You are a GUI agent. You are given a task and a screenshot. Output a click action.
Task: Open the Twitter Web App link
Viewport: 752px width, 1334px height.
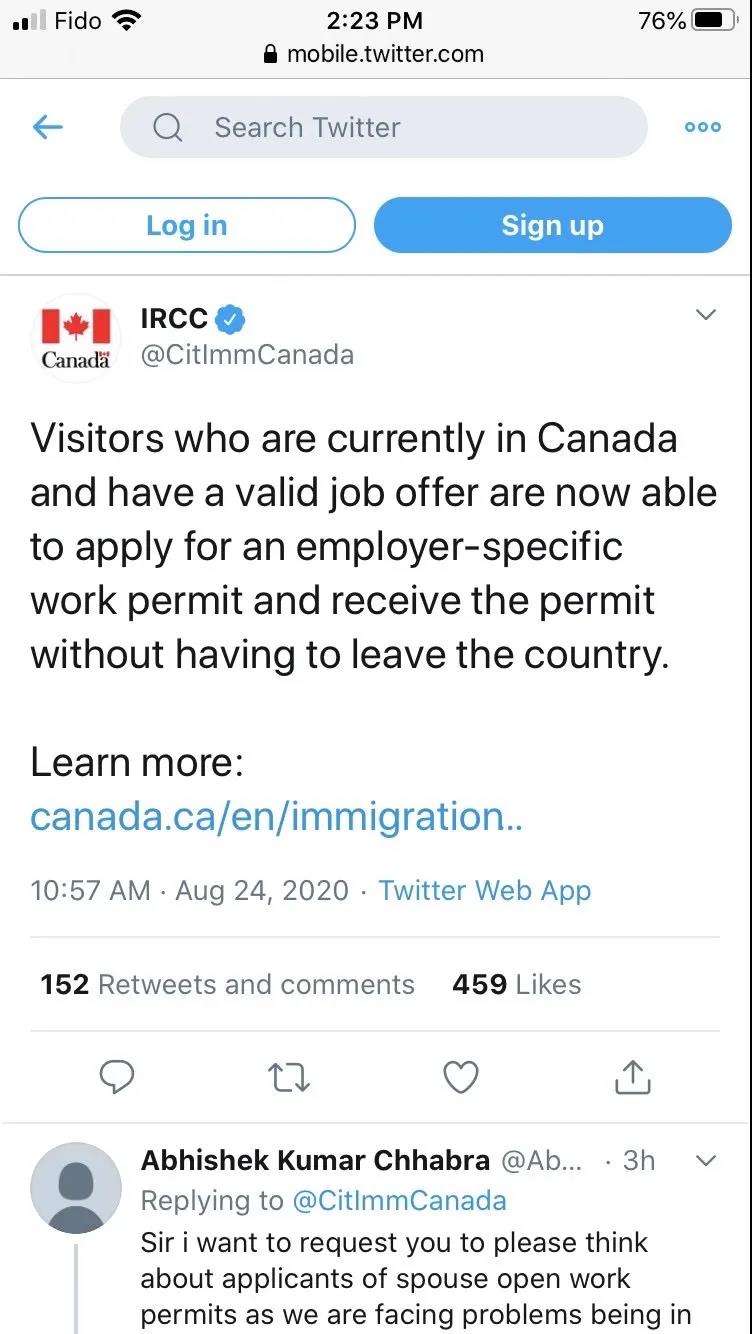(x=485, y=890)
